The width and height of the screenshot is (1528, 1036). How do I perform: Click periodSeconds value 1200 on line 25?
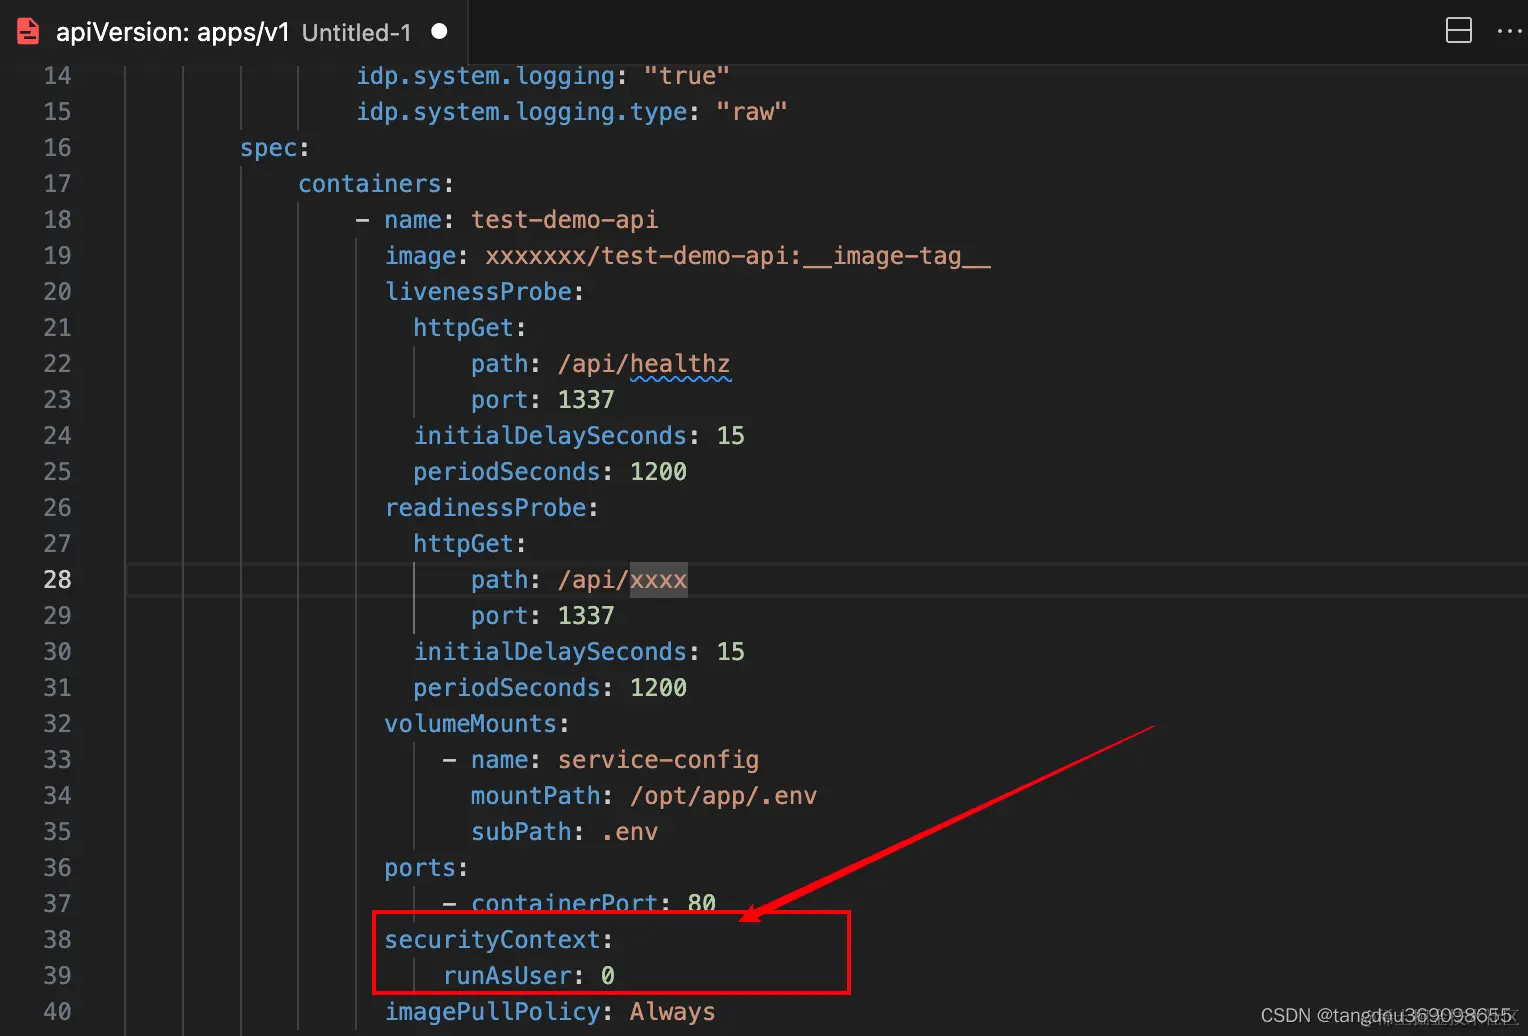click(x=658, y=472)
